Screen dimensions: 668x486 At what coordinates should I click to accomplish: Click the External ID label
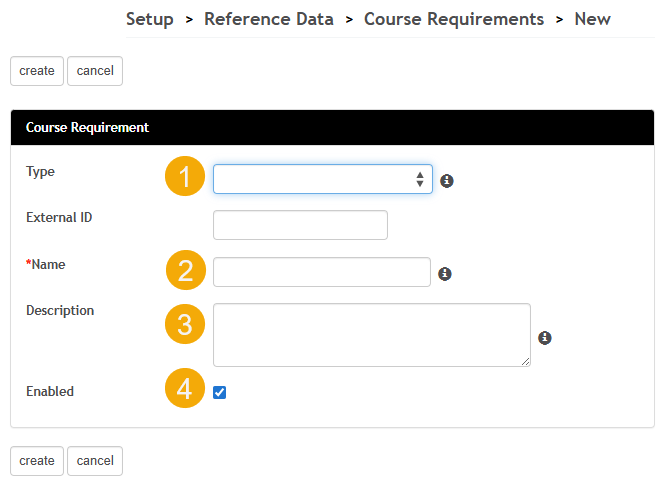59,218
